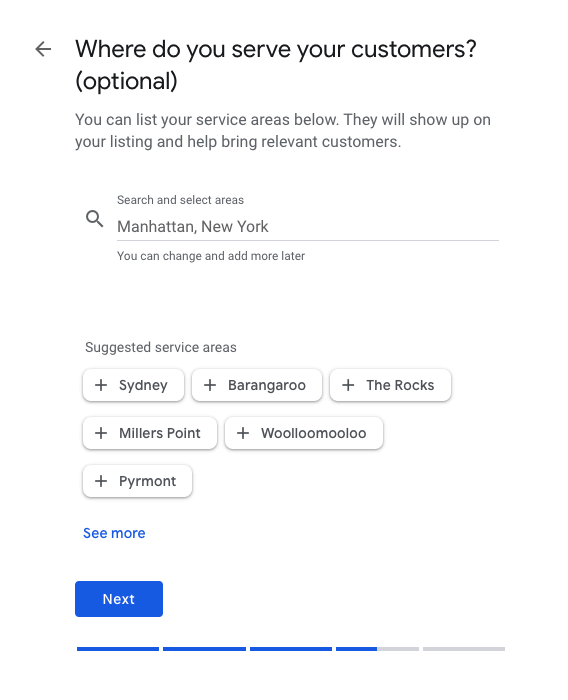The width and height of the screenshot is (568, 700).
Task: Click the setup progress bar
Action: (291, 649)
